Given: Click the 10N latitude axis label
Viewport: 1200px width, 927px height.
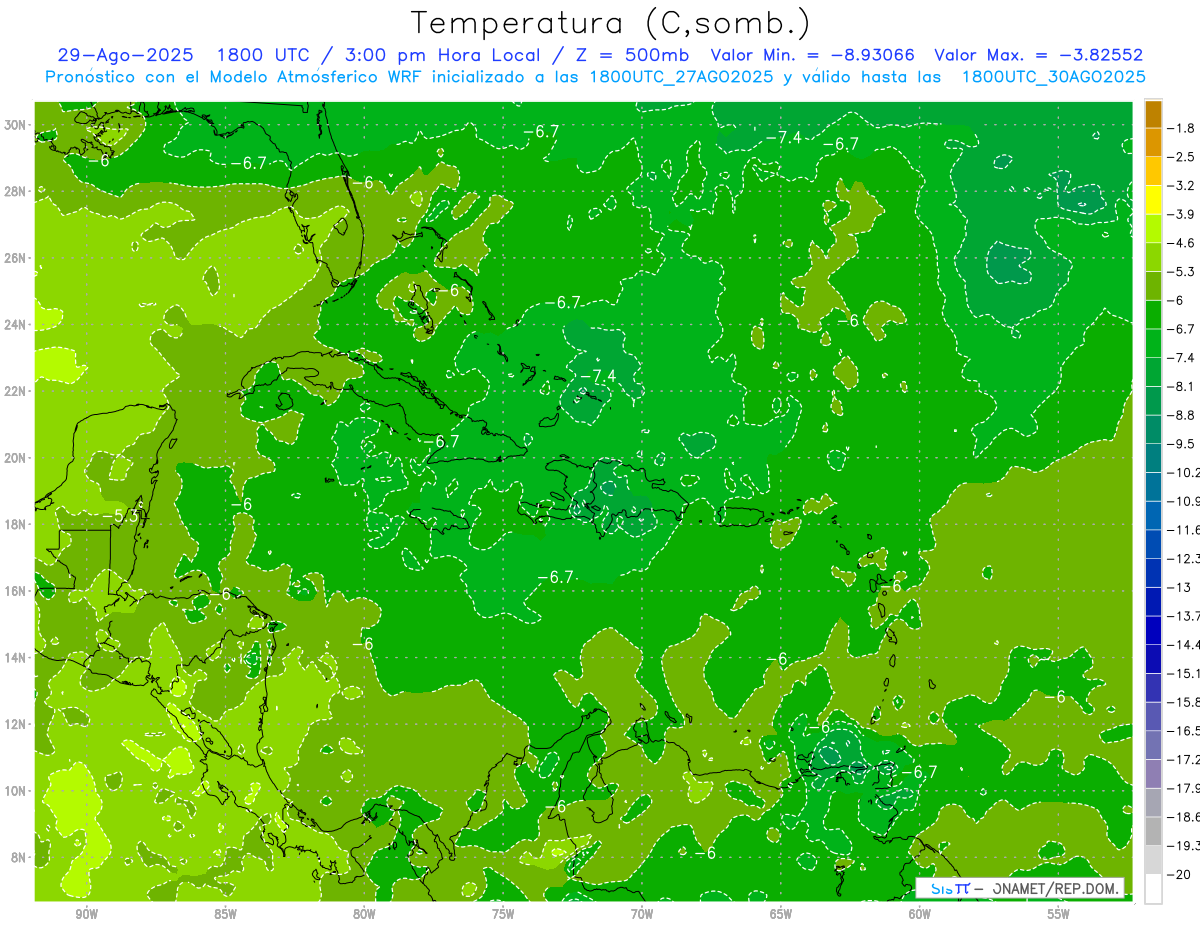Looking at the screenshot, I should (x=17, y=791).
